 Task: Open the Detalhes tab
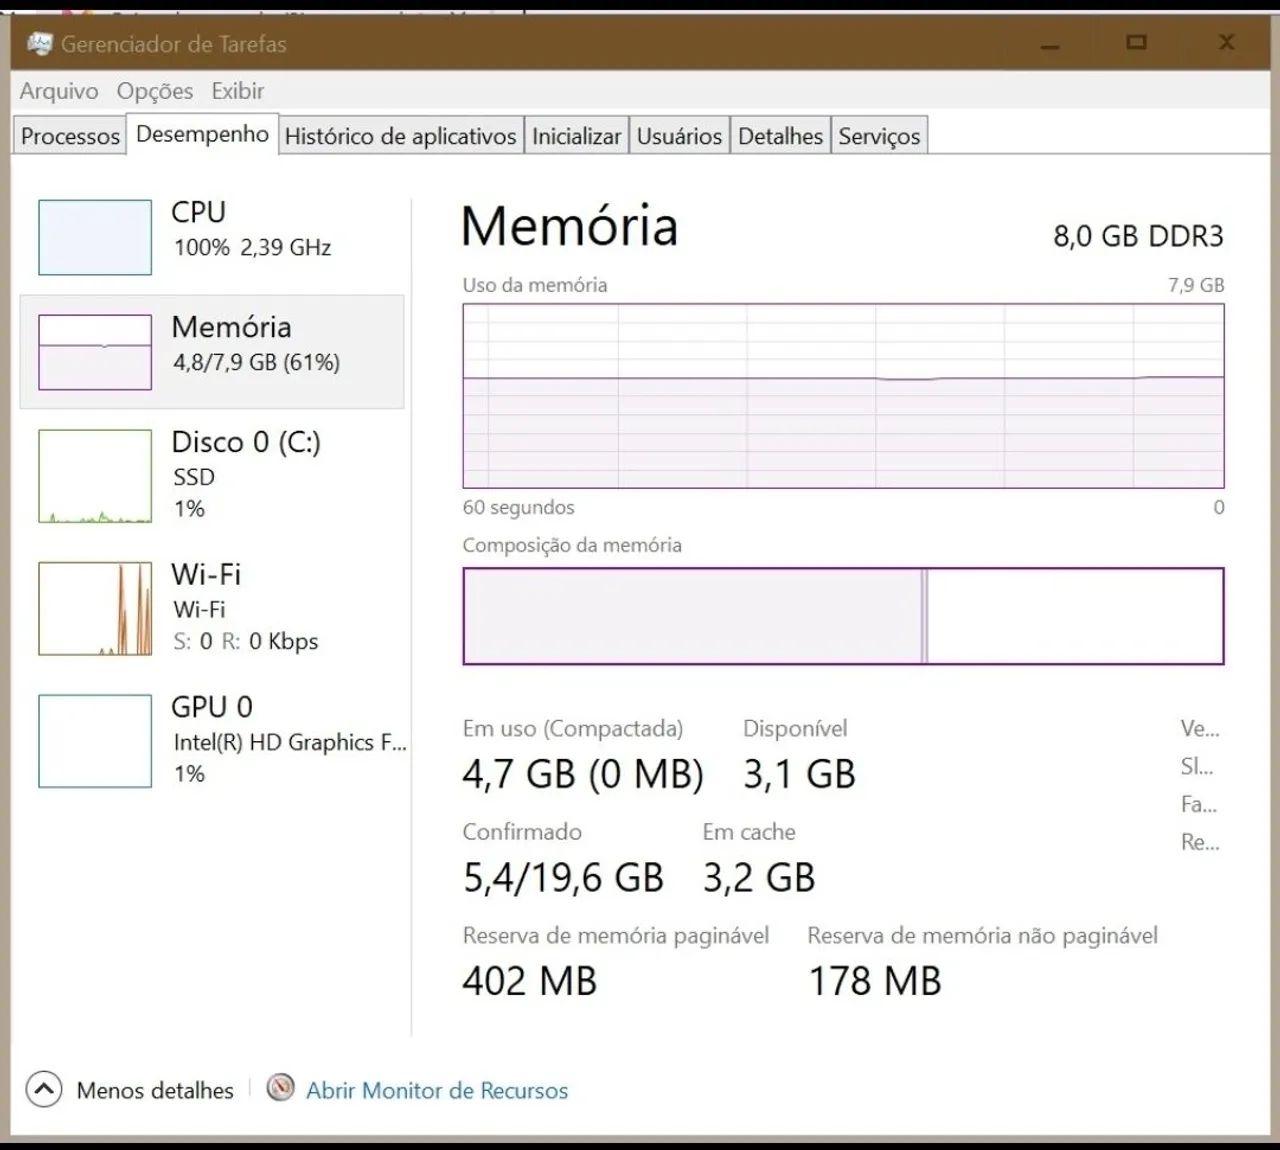[x=780, y=136]
